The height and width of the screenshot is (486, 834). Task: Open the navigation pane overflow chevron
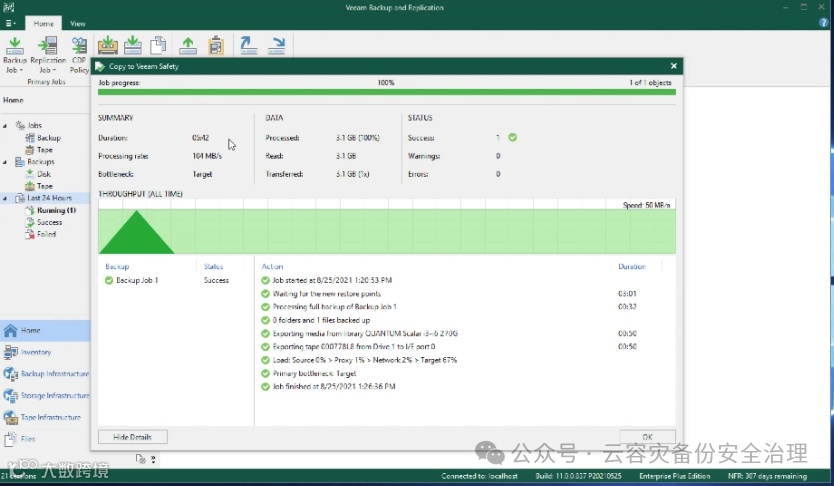tap(153, 458)
